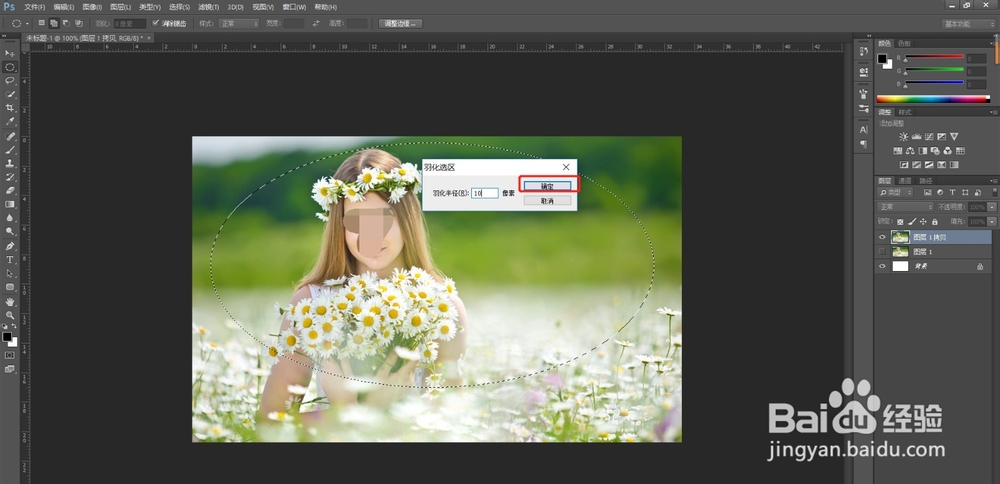The image size is (1000, 484).
Task: Switch to the 通道 tab
Action: (905, 181)
